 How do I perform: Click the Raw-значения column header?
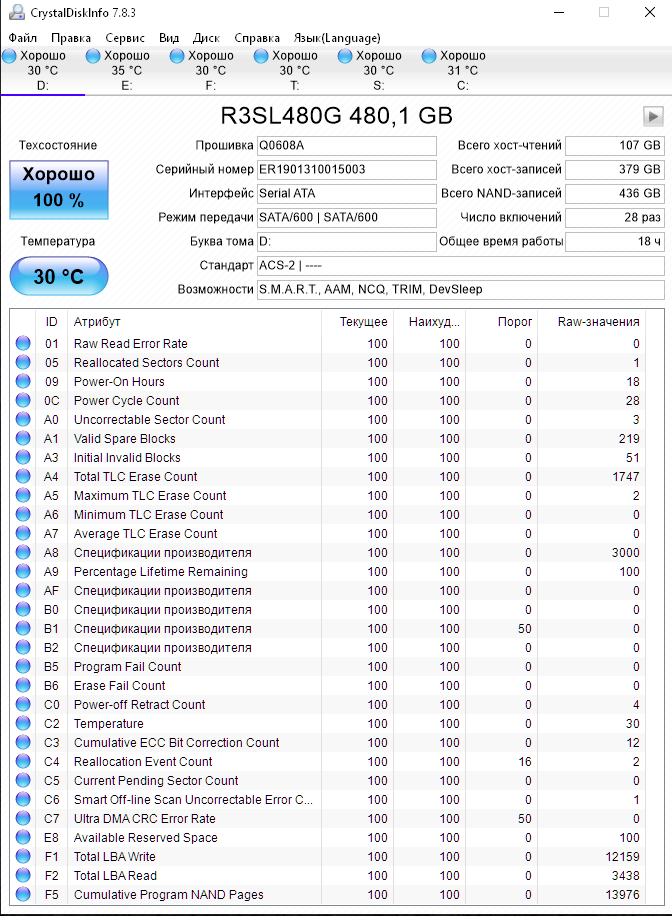point(598,322)
